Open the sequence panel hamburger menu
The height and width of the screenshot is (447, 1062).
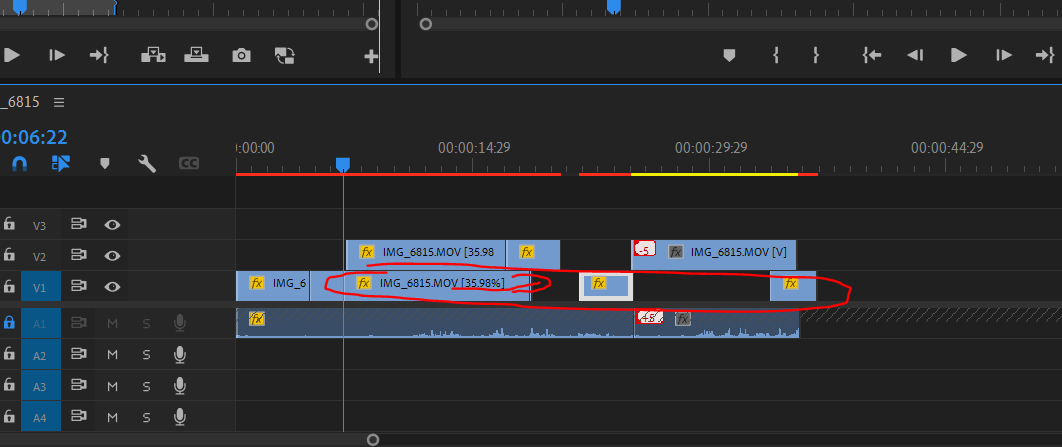(59, 102)
